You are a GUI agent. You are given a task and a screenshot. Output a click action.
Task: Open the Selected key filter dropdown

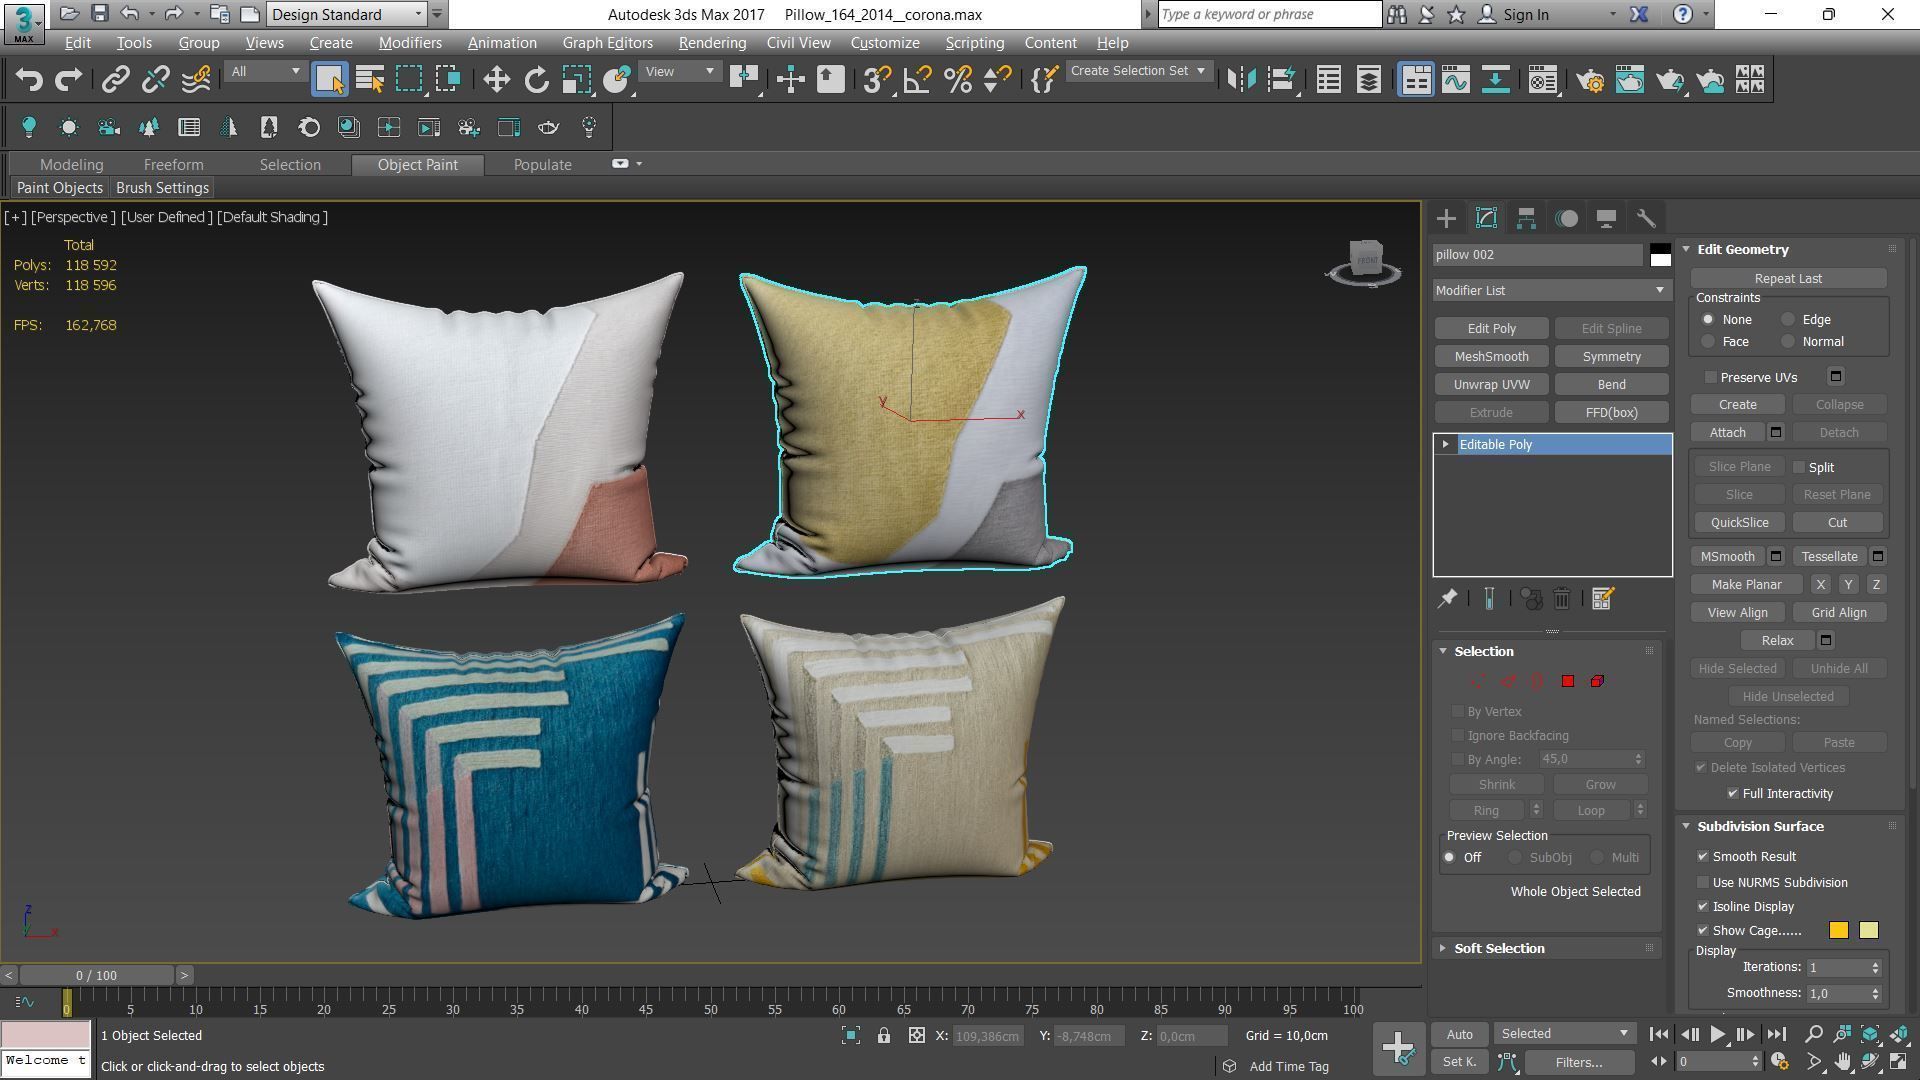(1563, 1034)
